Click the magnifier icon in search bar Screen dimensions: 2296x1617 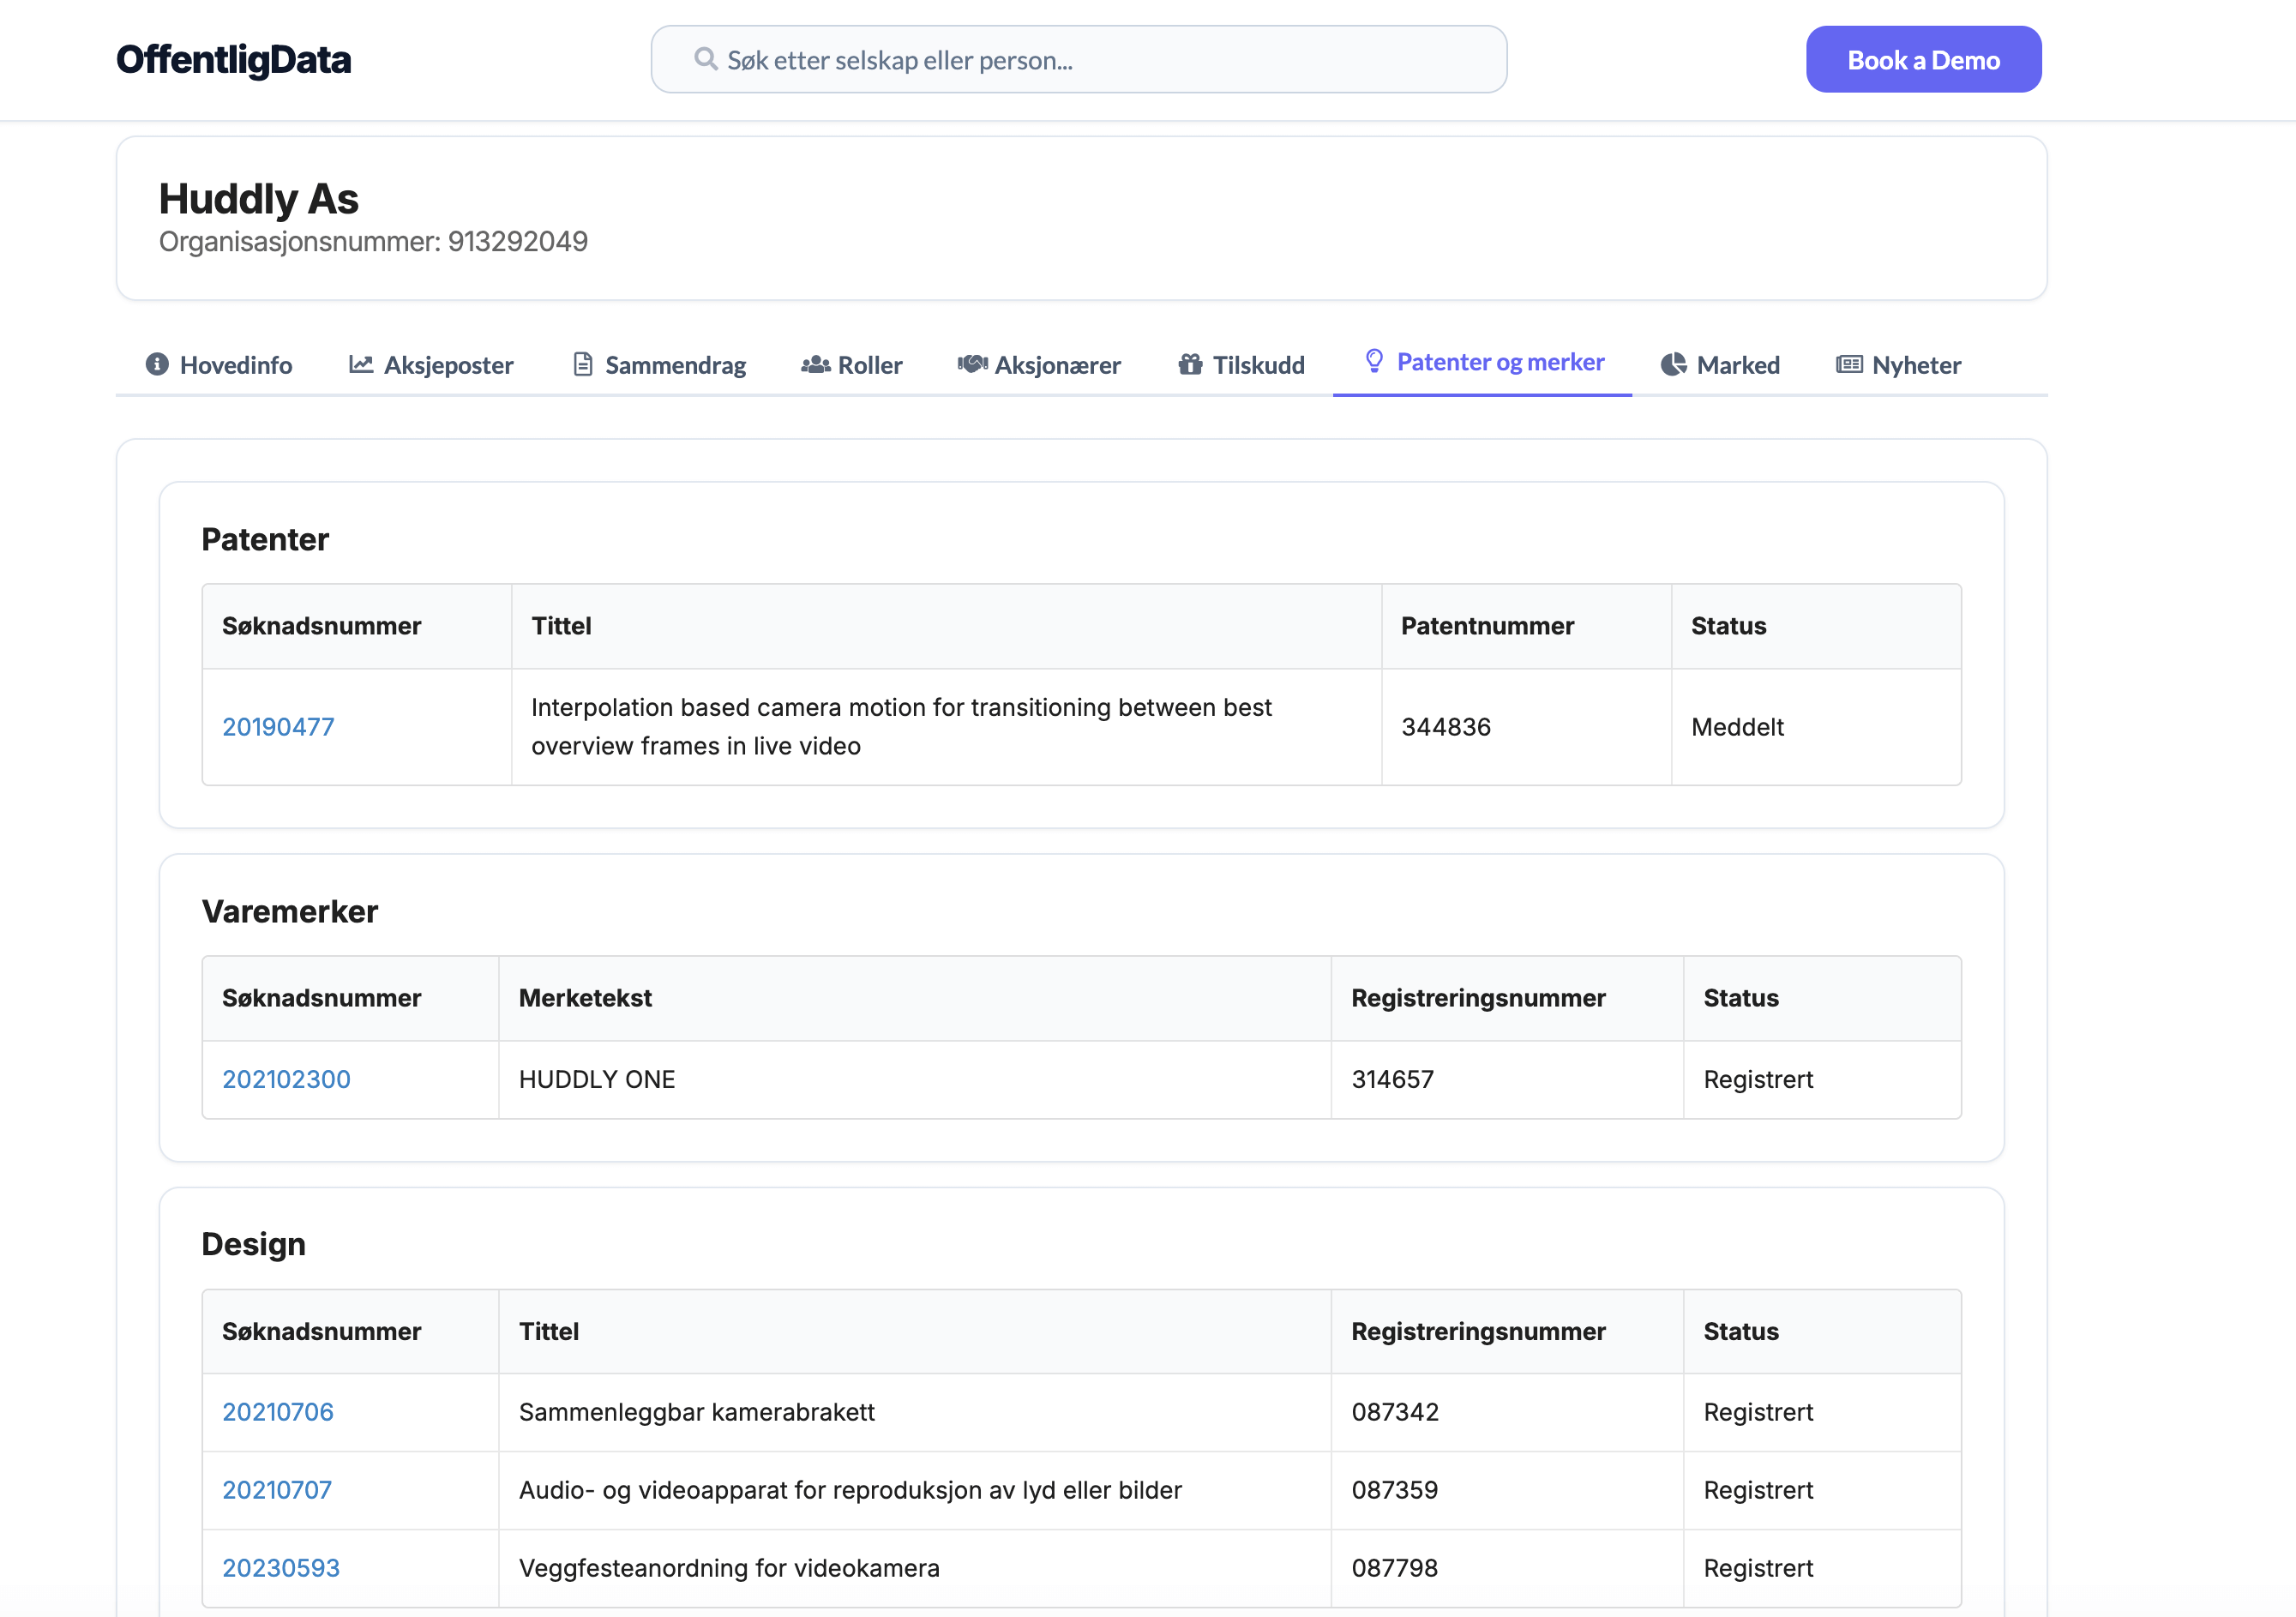[706, 59]
